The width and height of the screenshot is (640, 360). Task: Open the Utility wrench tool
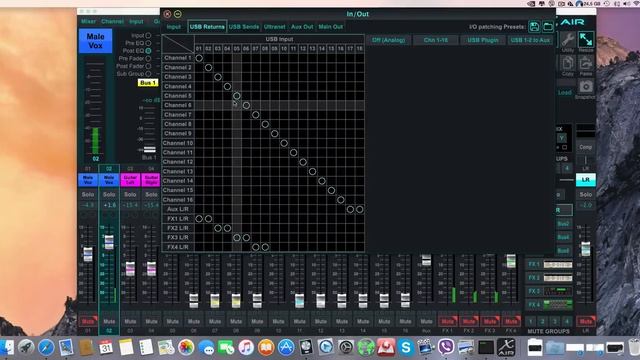[x=567, y=40]
